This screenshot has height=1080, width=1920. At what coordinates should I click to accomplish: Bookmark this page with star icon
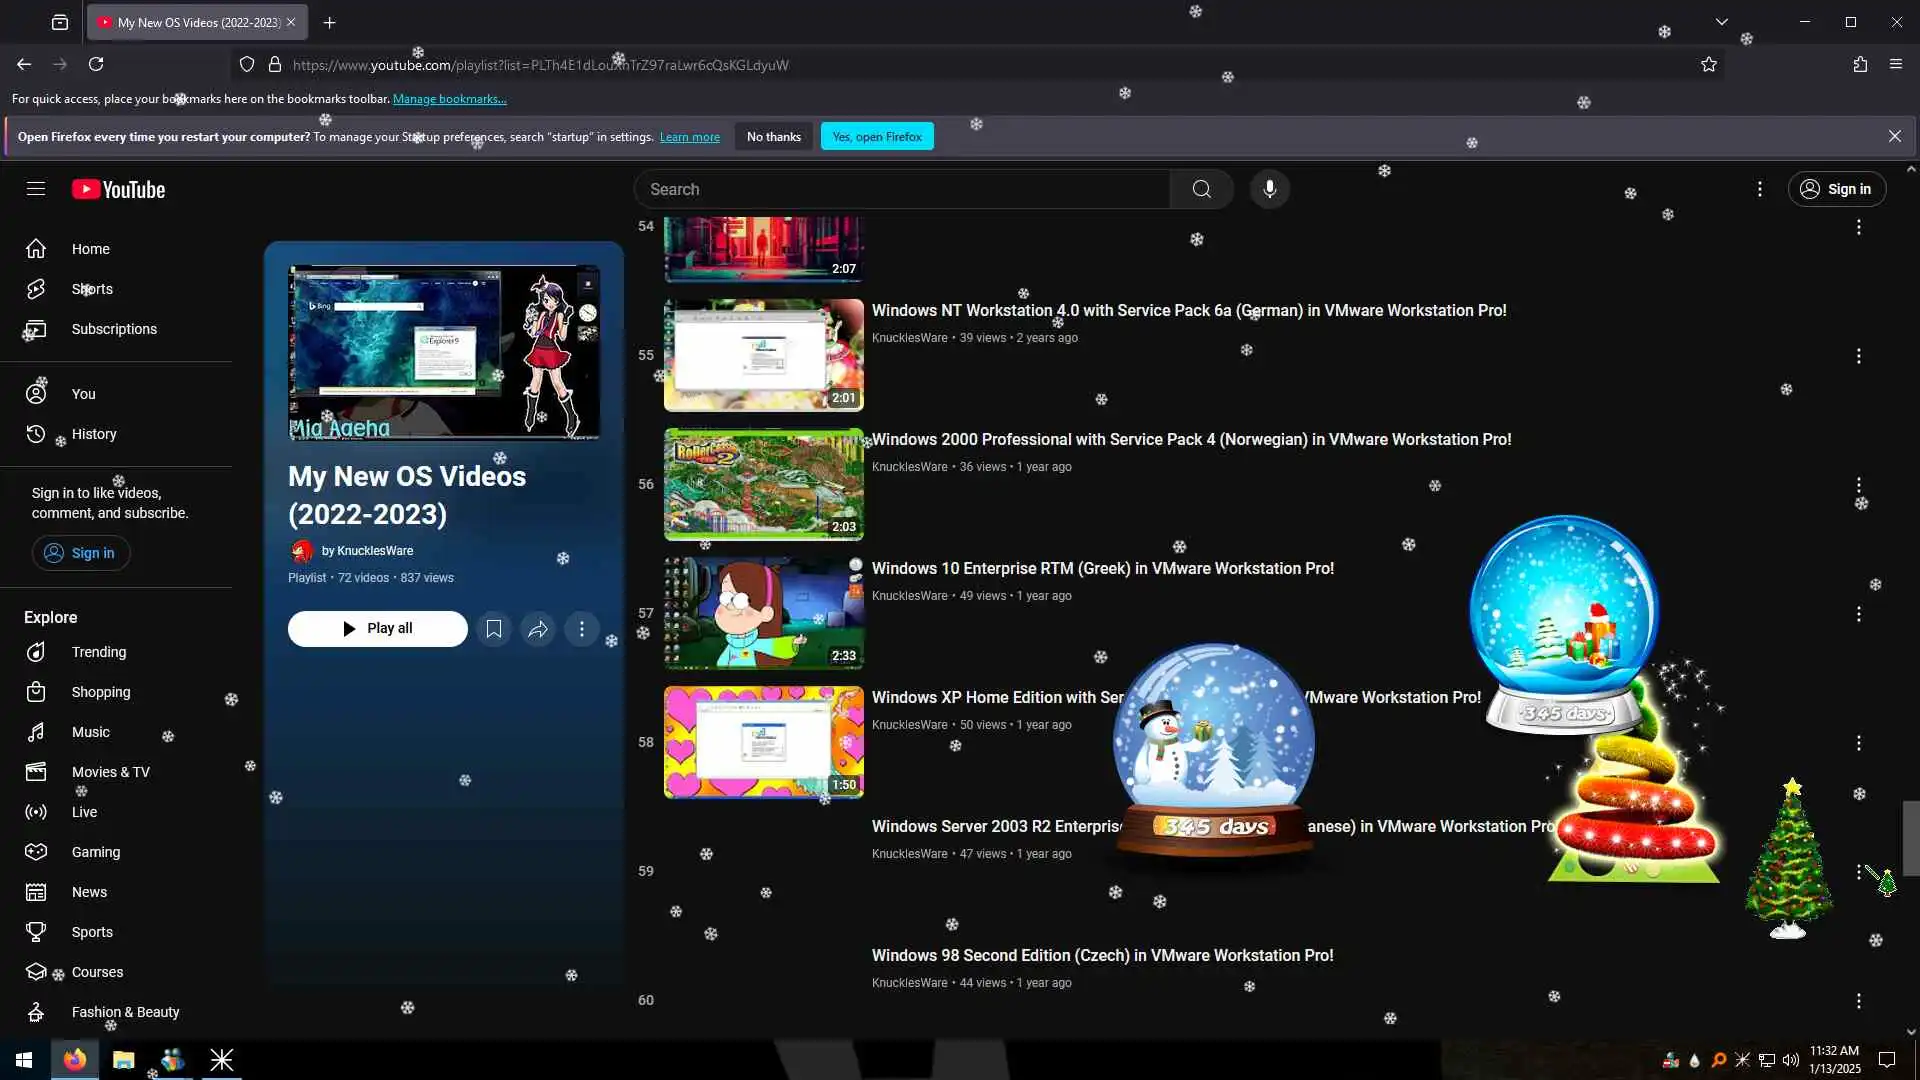click(x=1708, y=65)
